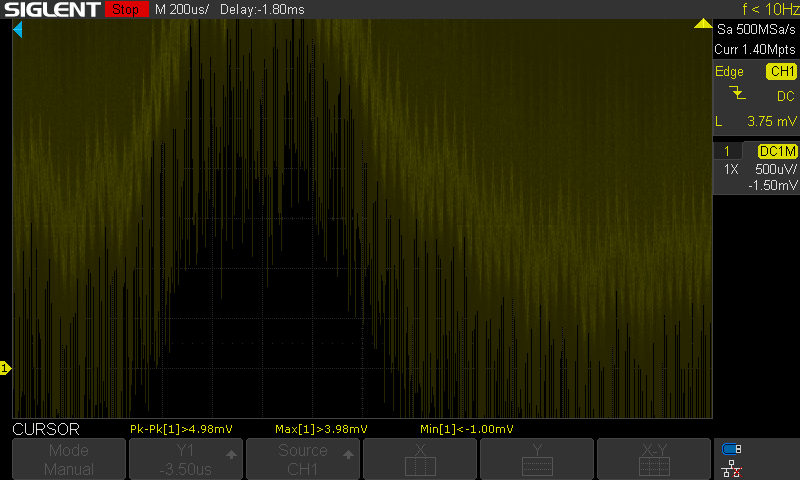Viewport: 800px width, 480px height.
Task: Click the yellow trigger level arrow marker
Action: pyautogui.click(x=703, y=23)
